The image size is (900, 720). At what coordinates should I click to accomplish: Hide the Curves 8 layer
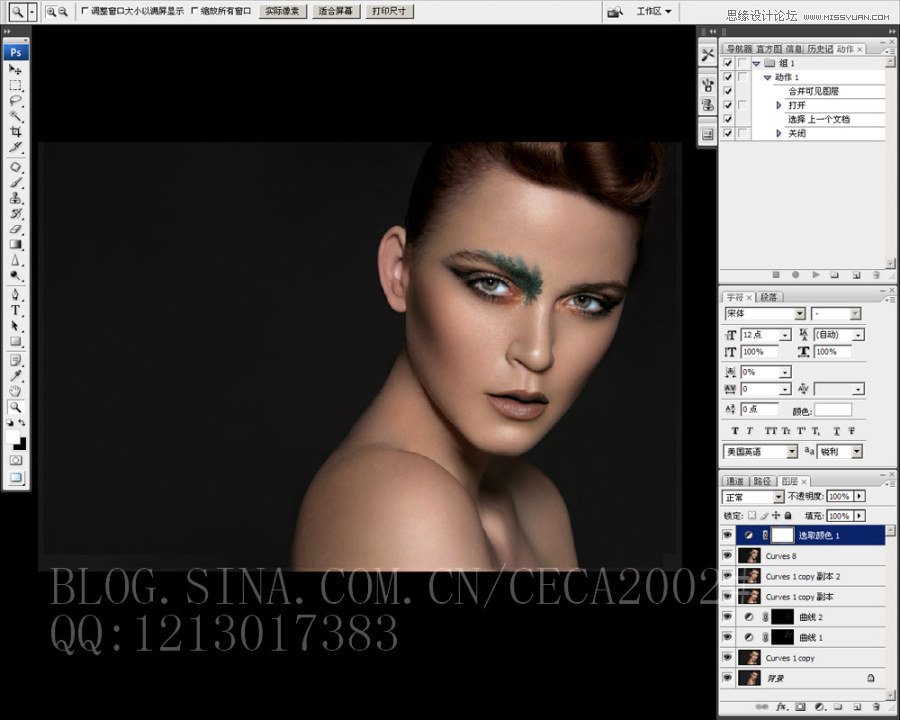(x=727, y=556)
